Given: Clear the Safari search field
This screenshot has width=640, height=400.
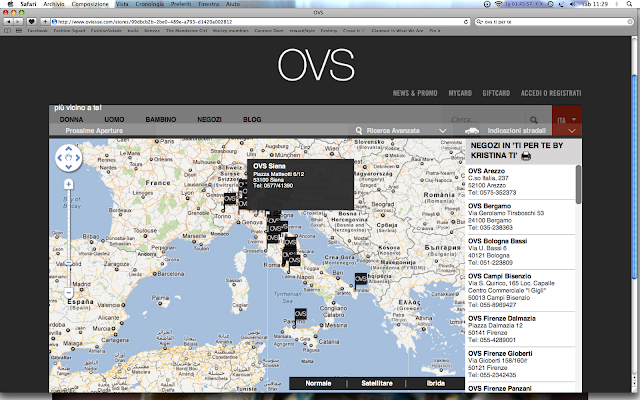Looking at the screenshot, I should pos(630,22).
